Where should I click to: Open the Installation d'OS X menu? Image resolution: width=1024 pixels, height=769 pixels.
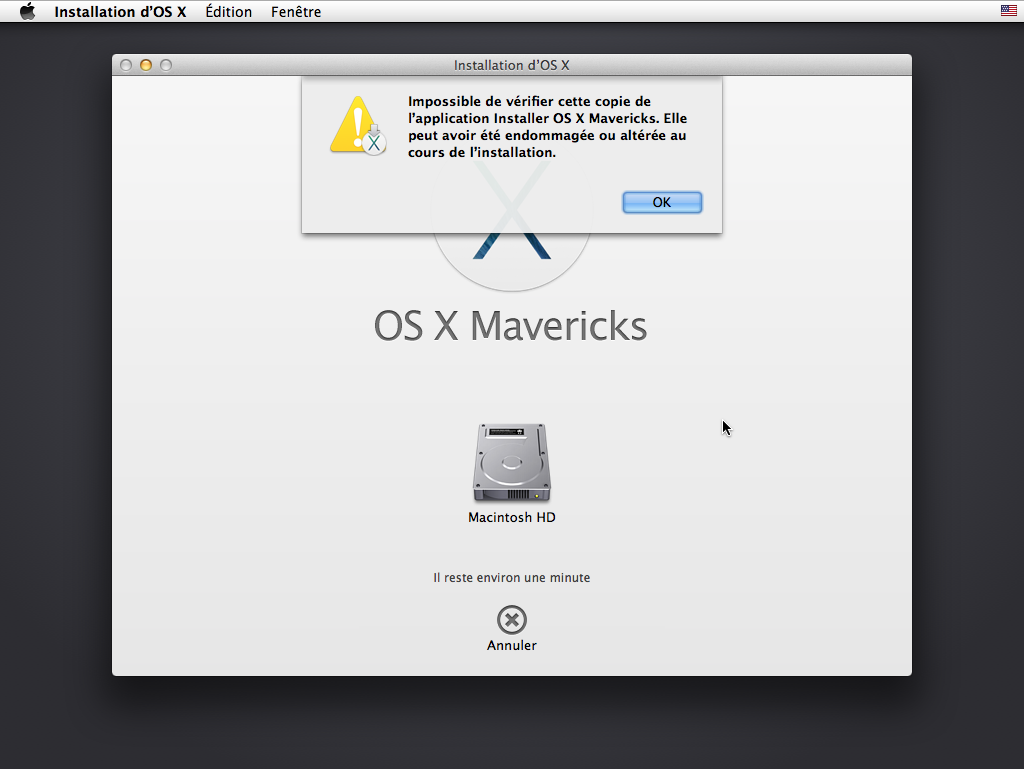[120, 12]
